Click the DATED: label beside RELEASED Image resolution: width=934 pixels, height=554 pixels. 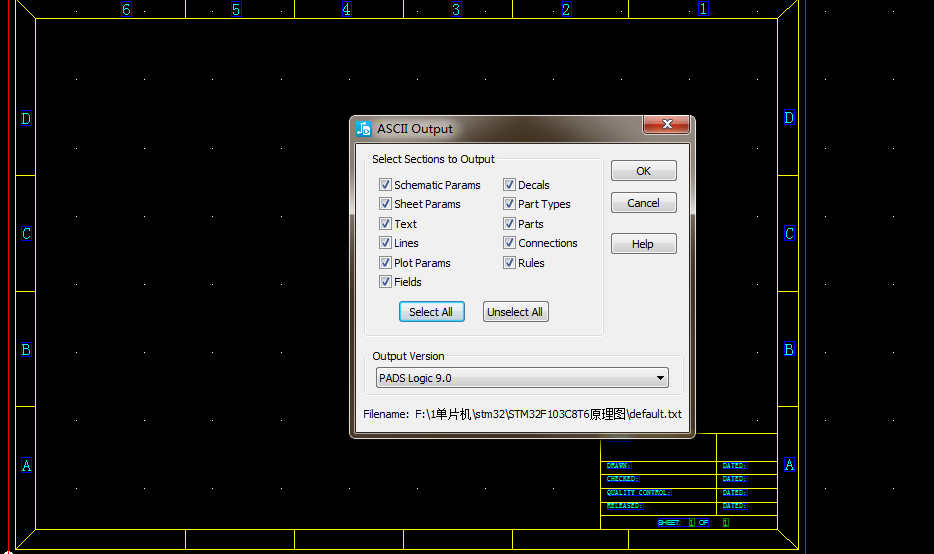click(734, 506)
